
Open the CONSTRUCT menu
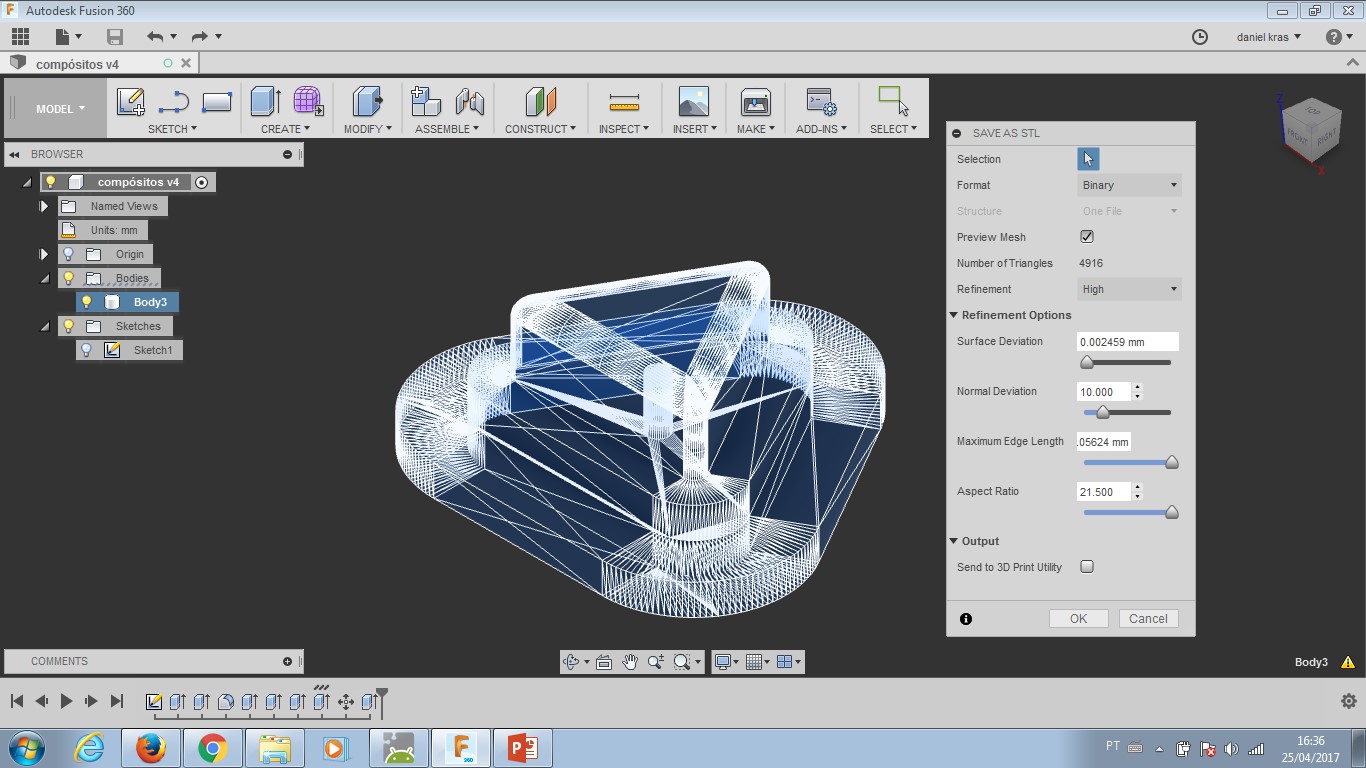point(540,129)
